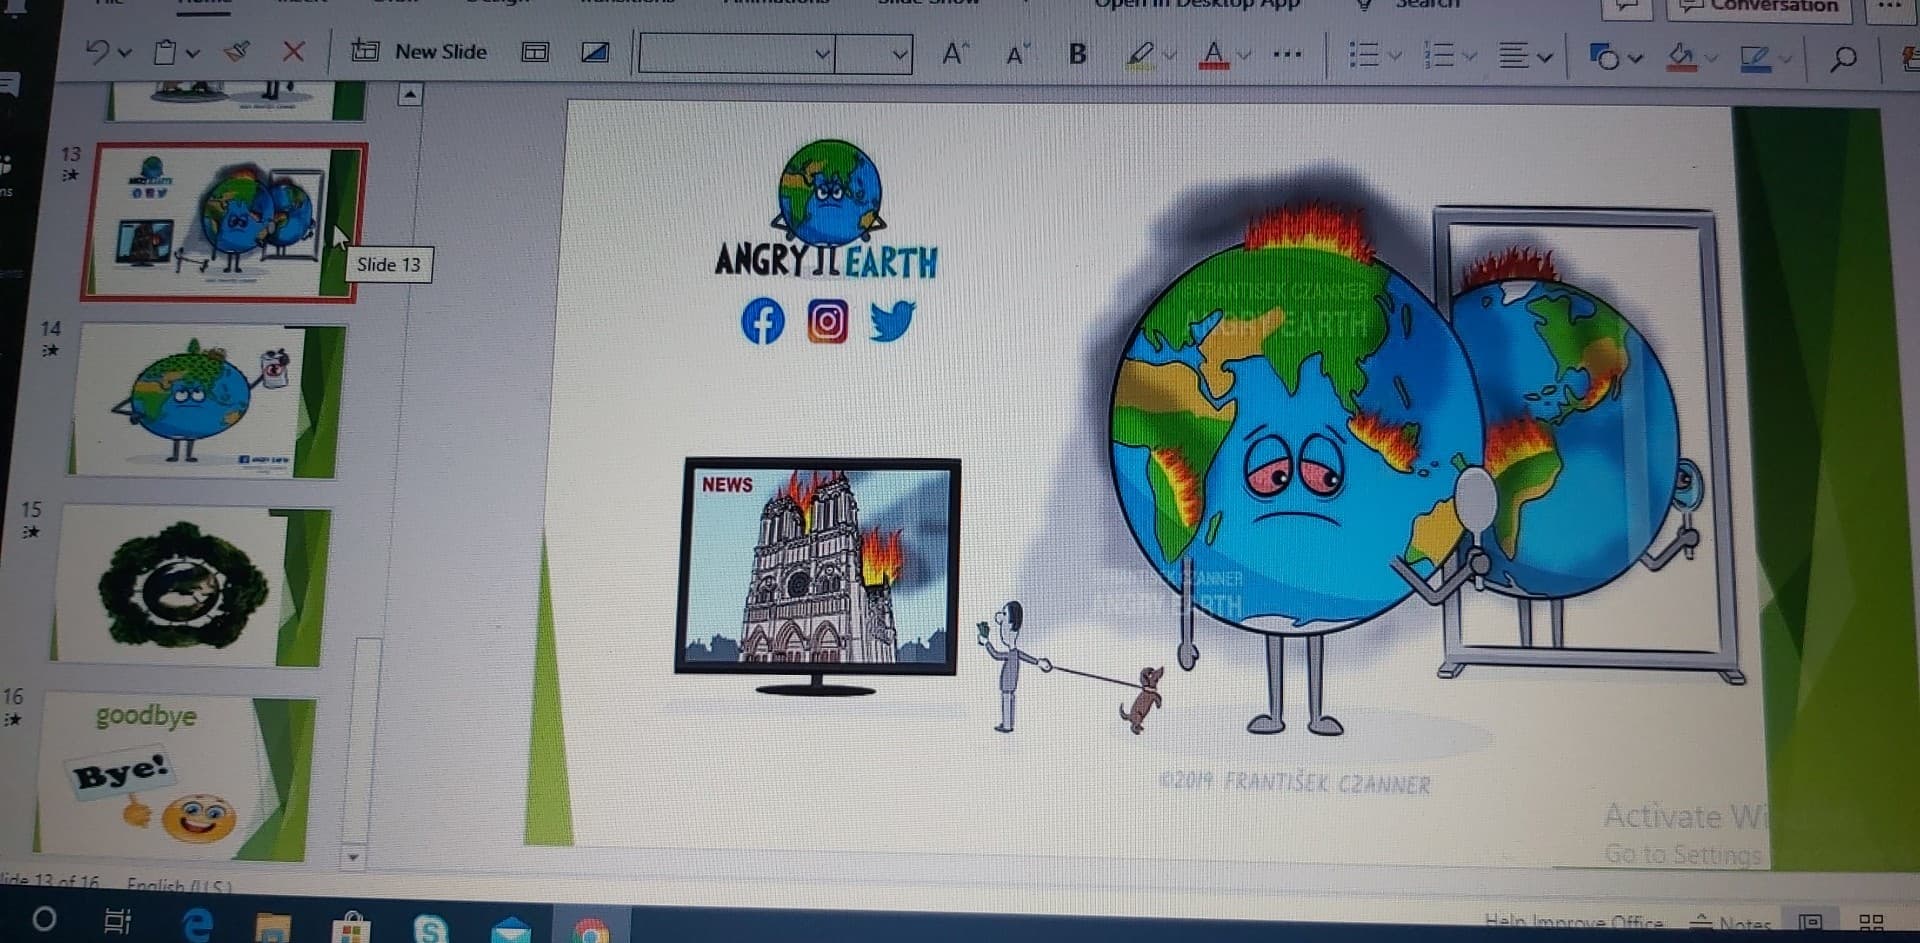The image size is (1920, 943).
Task: Toggle Bold formatting
Action: coord(1077,54)
